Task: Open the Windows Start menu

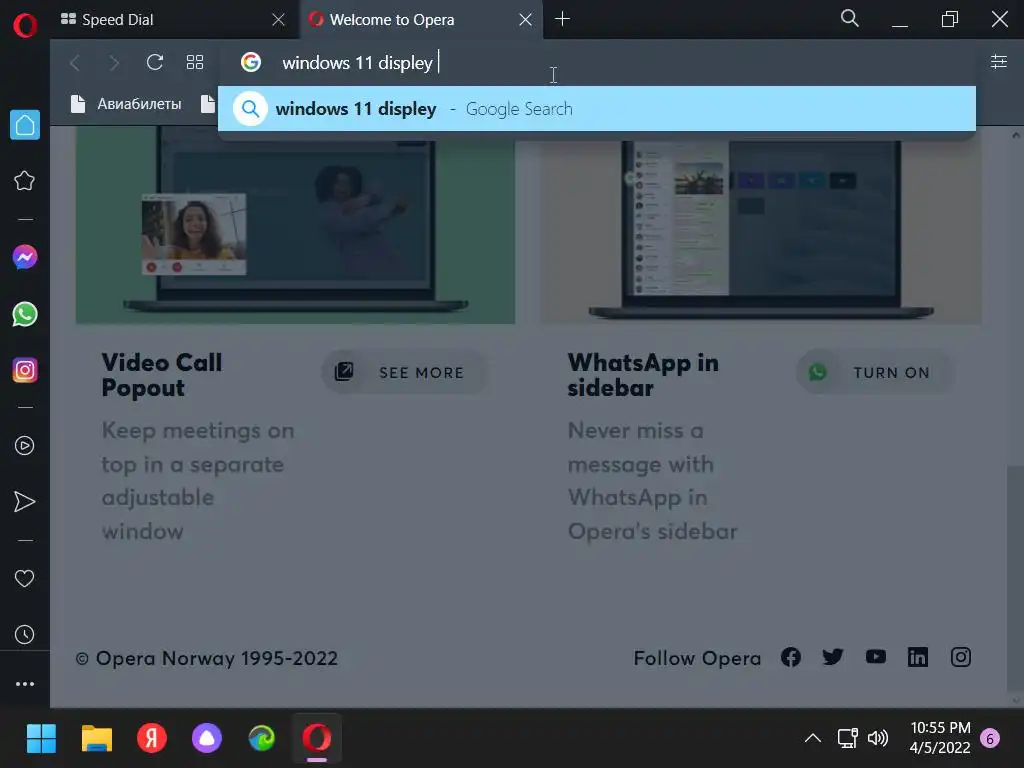Action: pos(41,739)
